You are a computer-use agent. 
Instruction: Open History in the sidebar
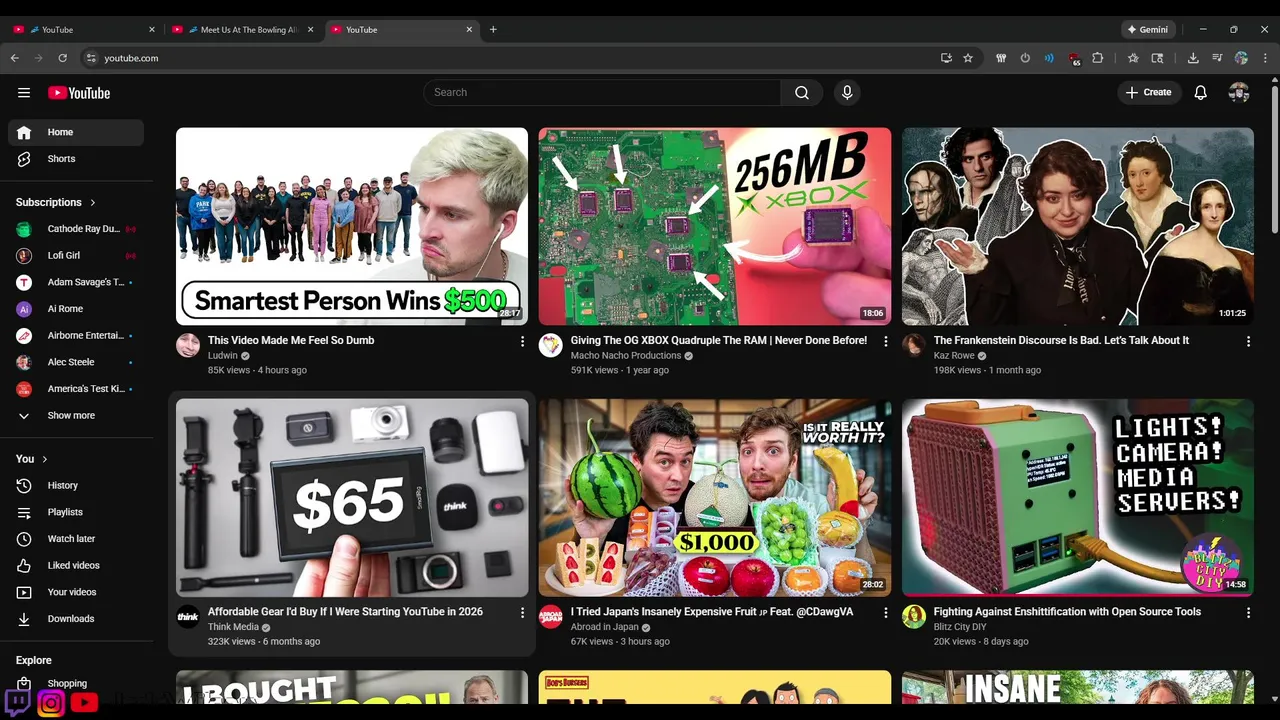76,485
